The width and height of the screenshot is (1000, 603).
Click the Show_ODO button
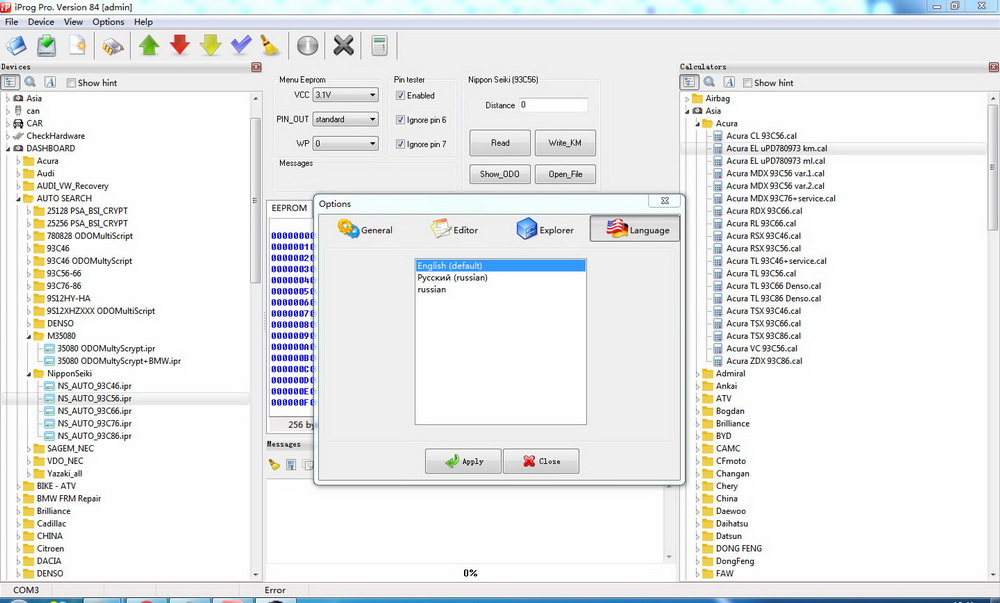[500, 174]
